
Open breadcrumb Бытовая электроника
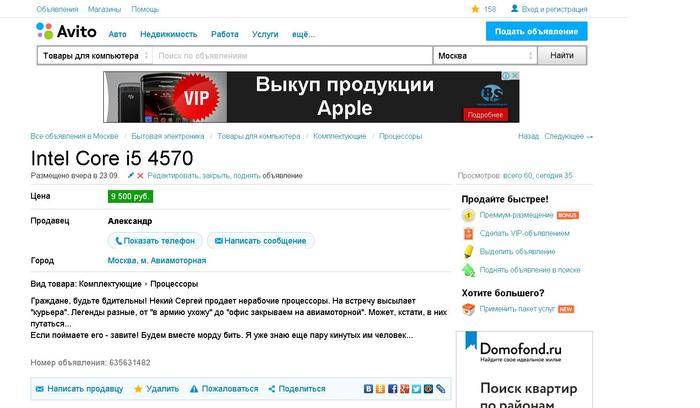(x=168, y=136)
